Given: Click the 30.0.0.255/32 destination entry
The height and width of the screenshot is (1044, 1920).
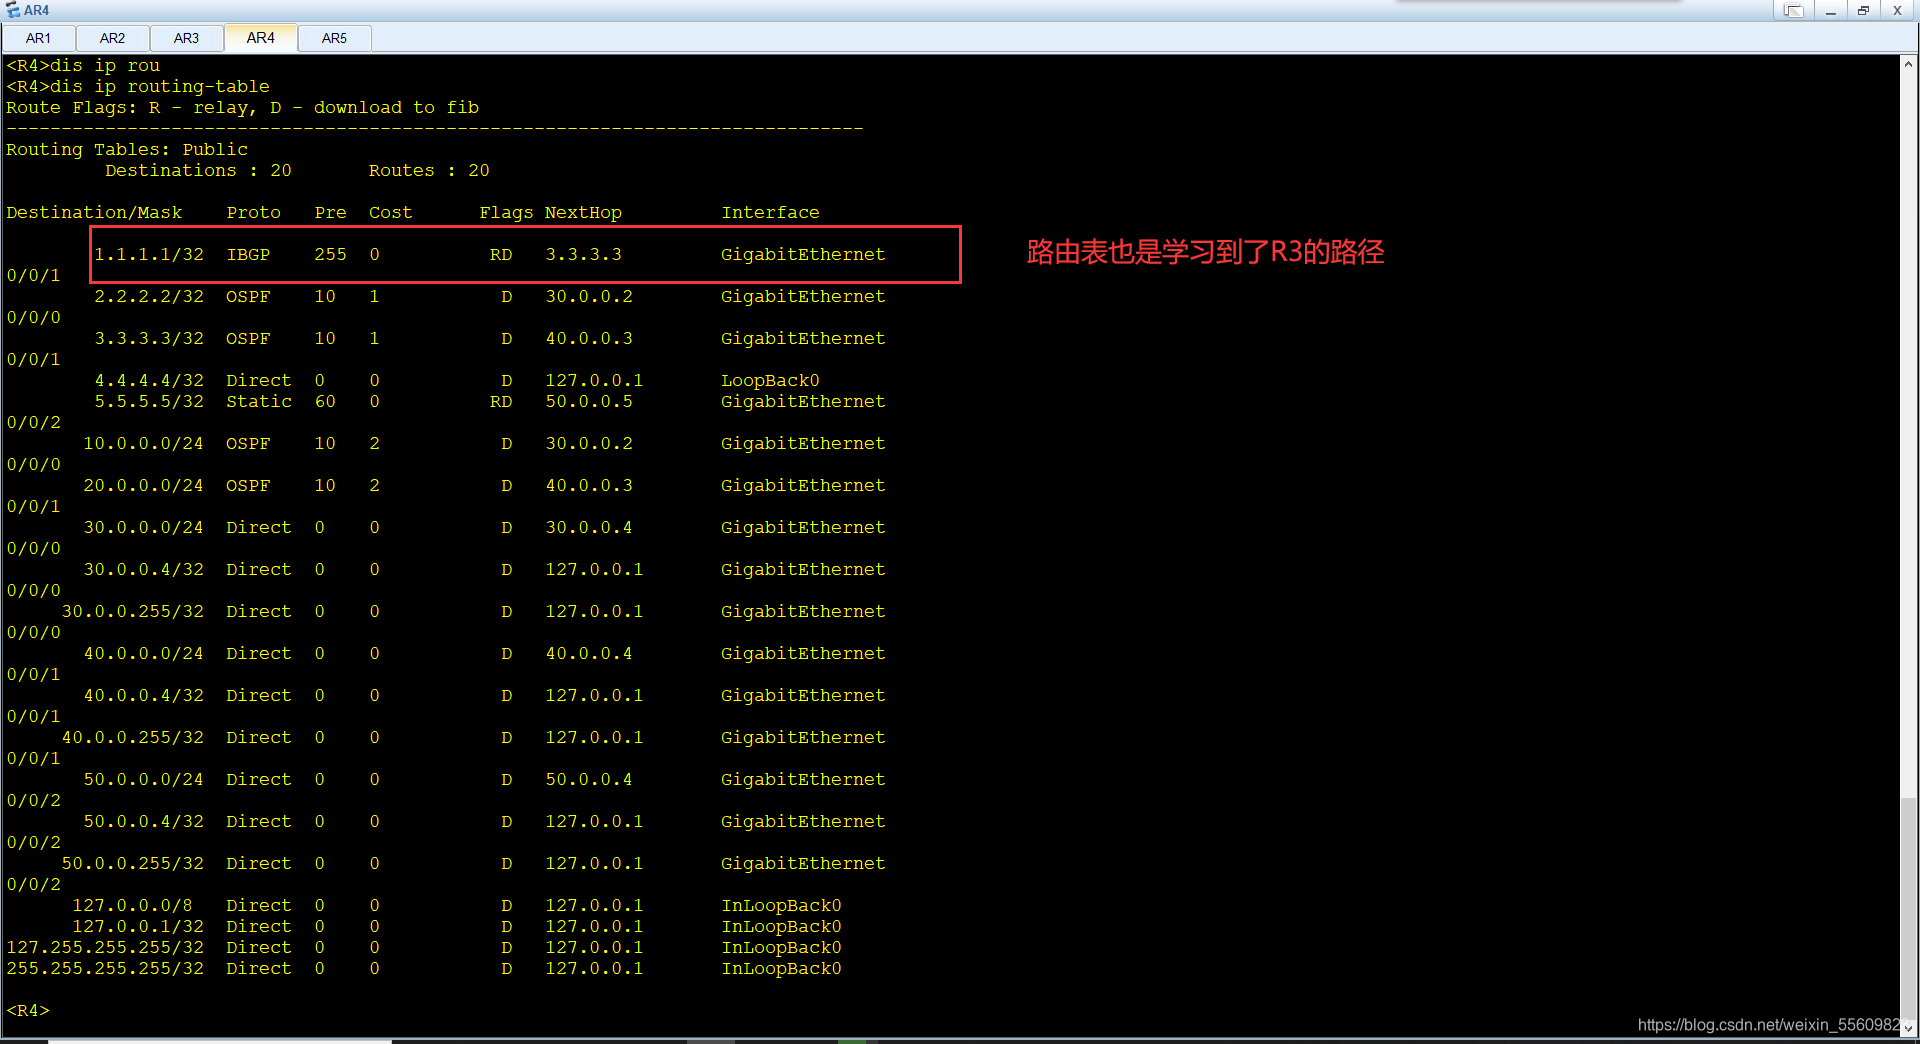Looking at the screenshot, I should pos(133,612).
